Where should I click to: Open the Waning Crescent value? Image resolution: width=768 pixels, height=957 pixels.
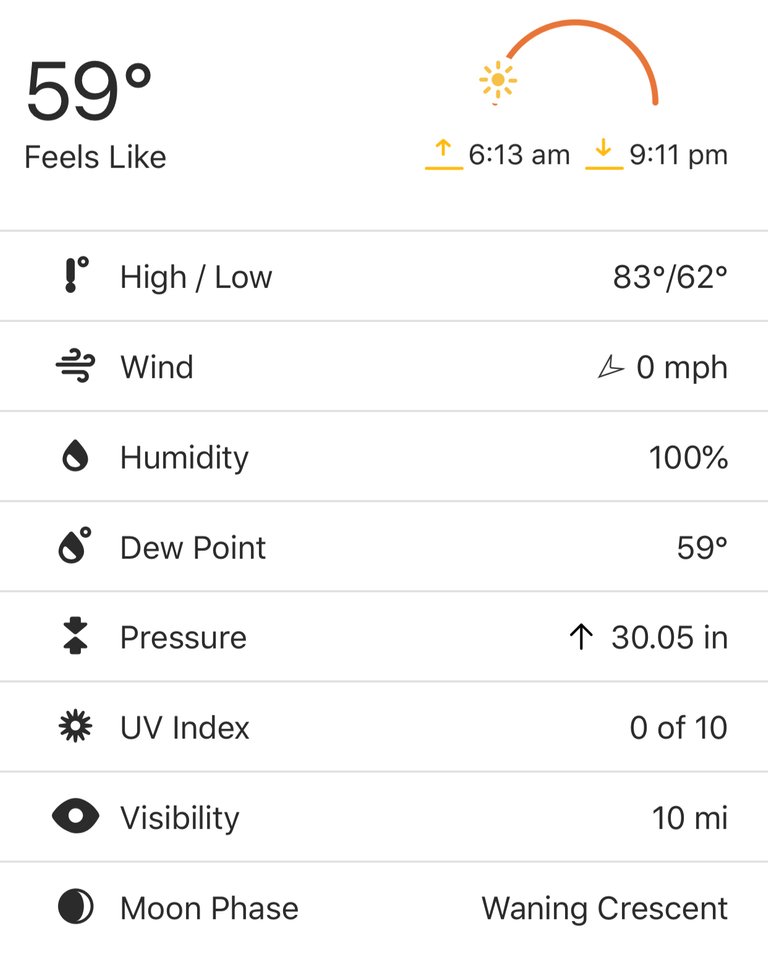(x=604, y=908)
